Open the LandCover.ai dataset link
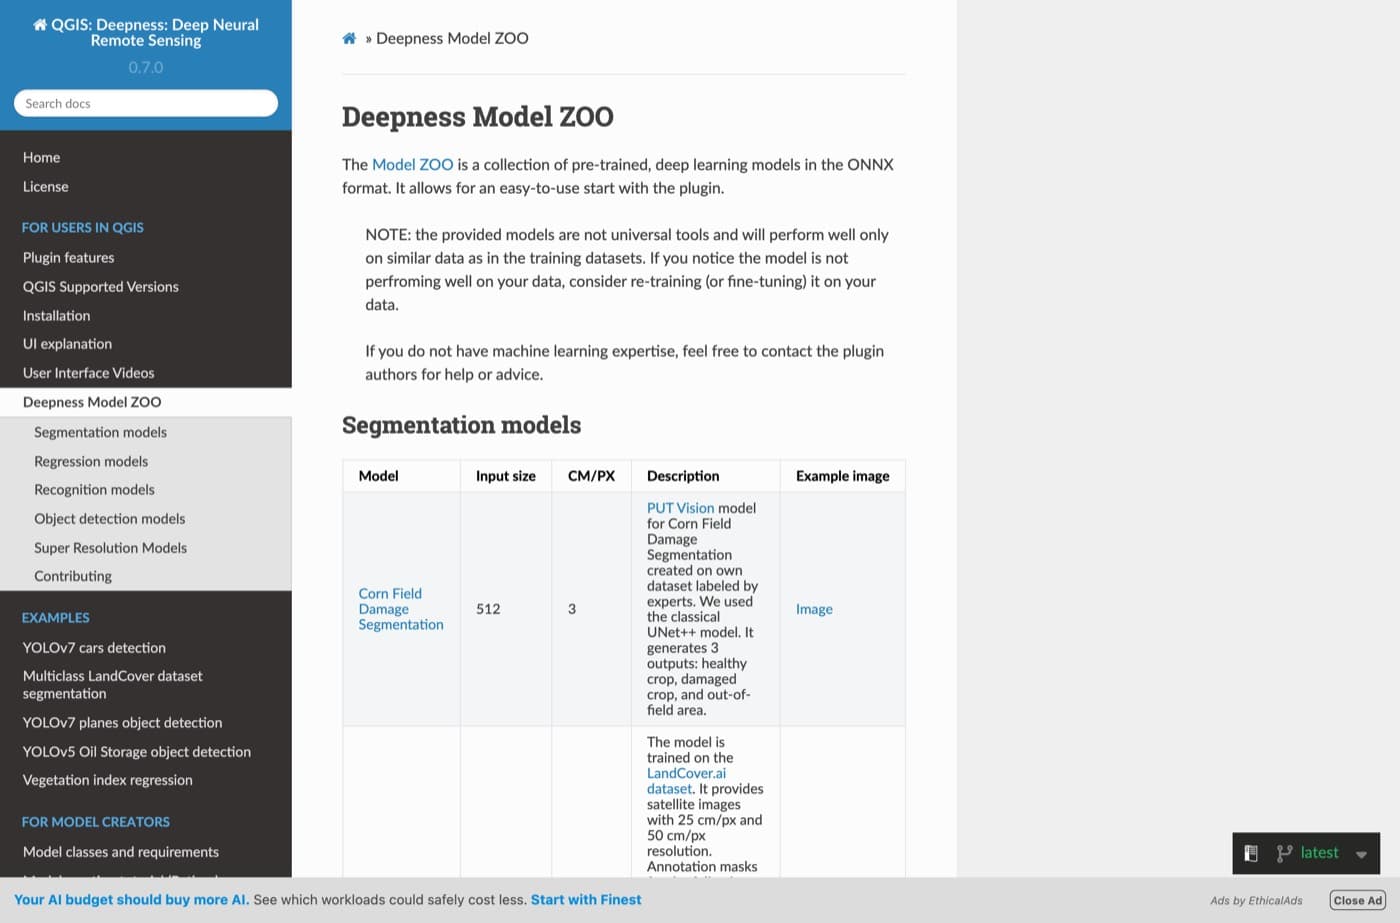 pos(686,781)
